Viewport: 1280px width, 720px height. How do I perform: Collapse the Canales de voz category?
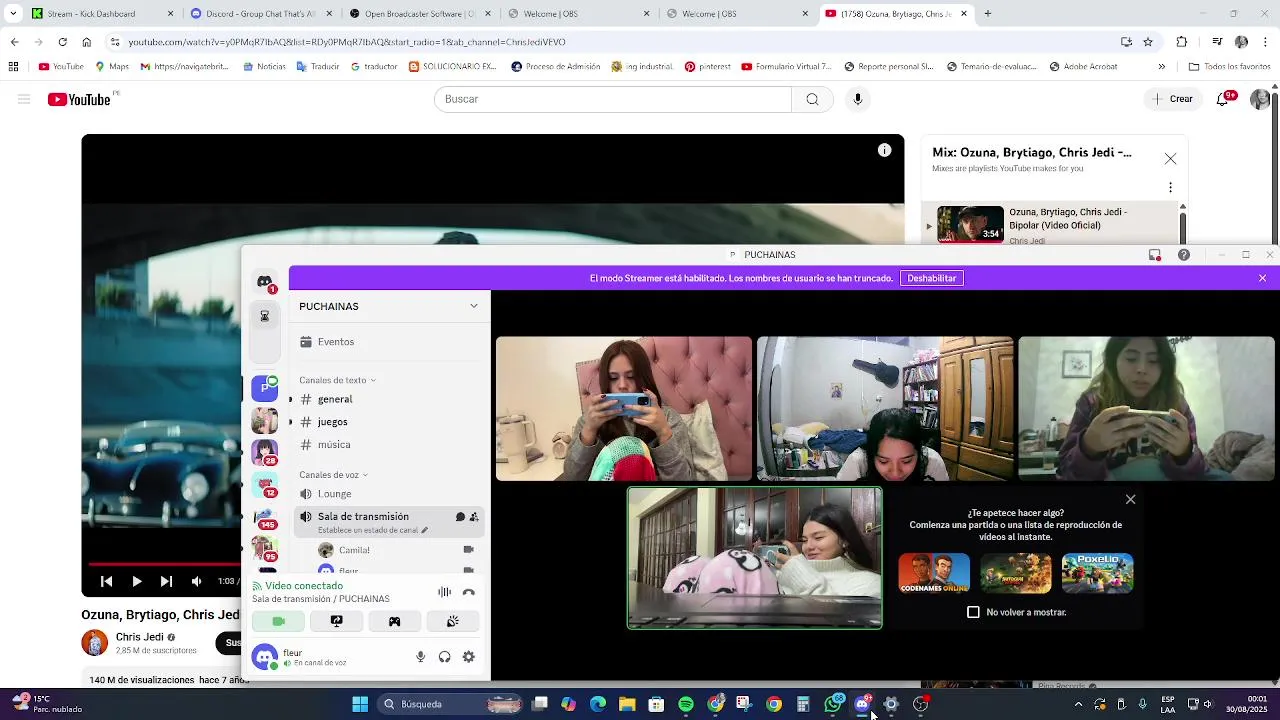click(x=333, y=475)
